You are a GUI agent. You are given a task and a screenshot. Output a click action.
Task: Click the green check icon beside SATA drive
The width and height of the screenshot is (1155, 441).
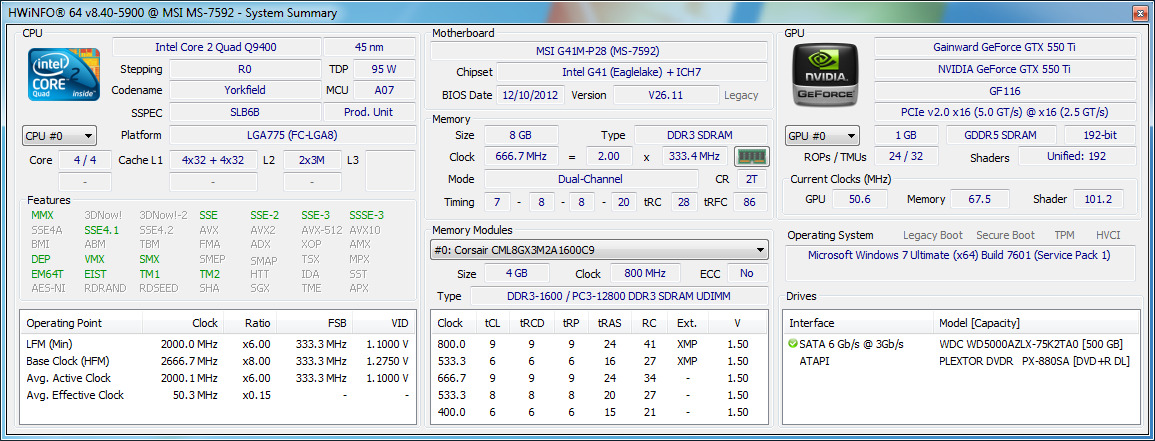click(793, 344)
